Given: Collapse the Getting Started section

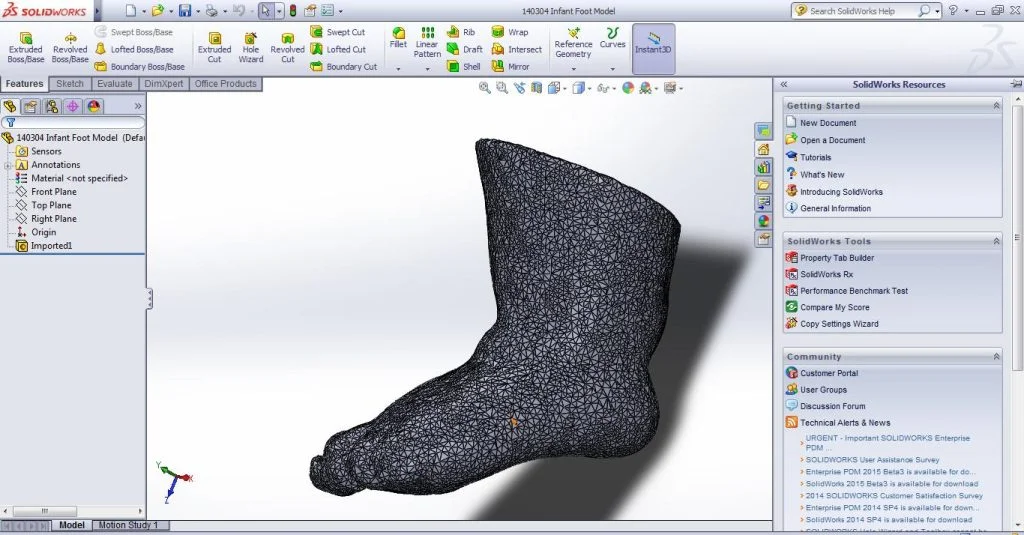Looking at the screenshot, I should 996,105.
